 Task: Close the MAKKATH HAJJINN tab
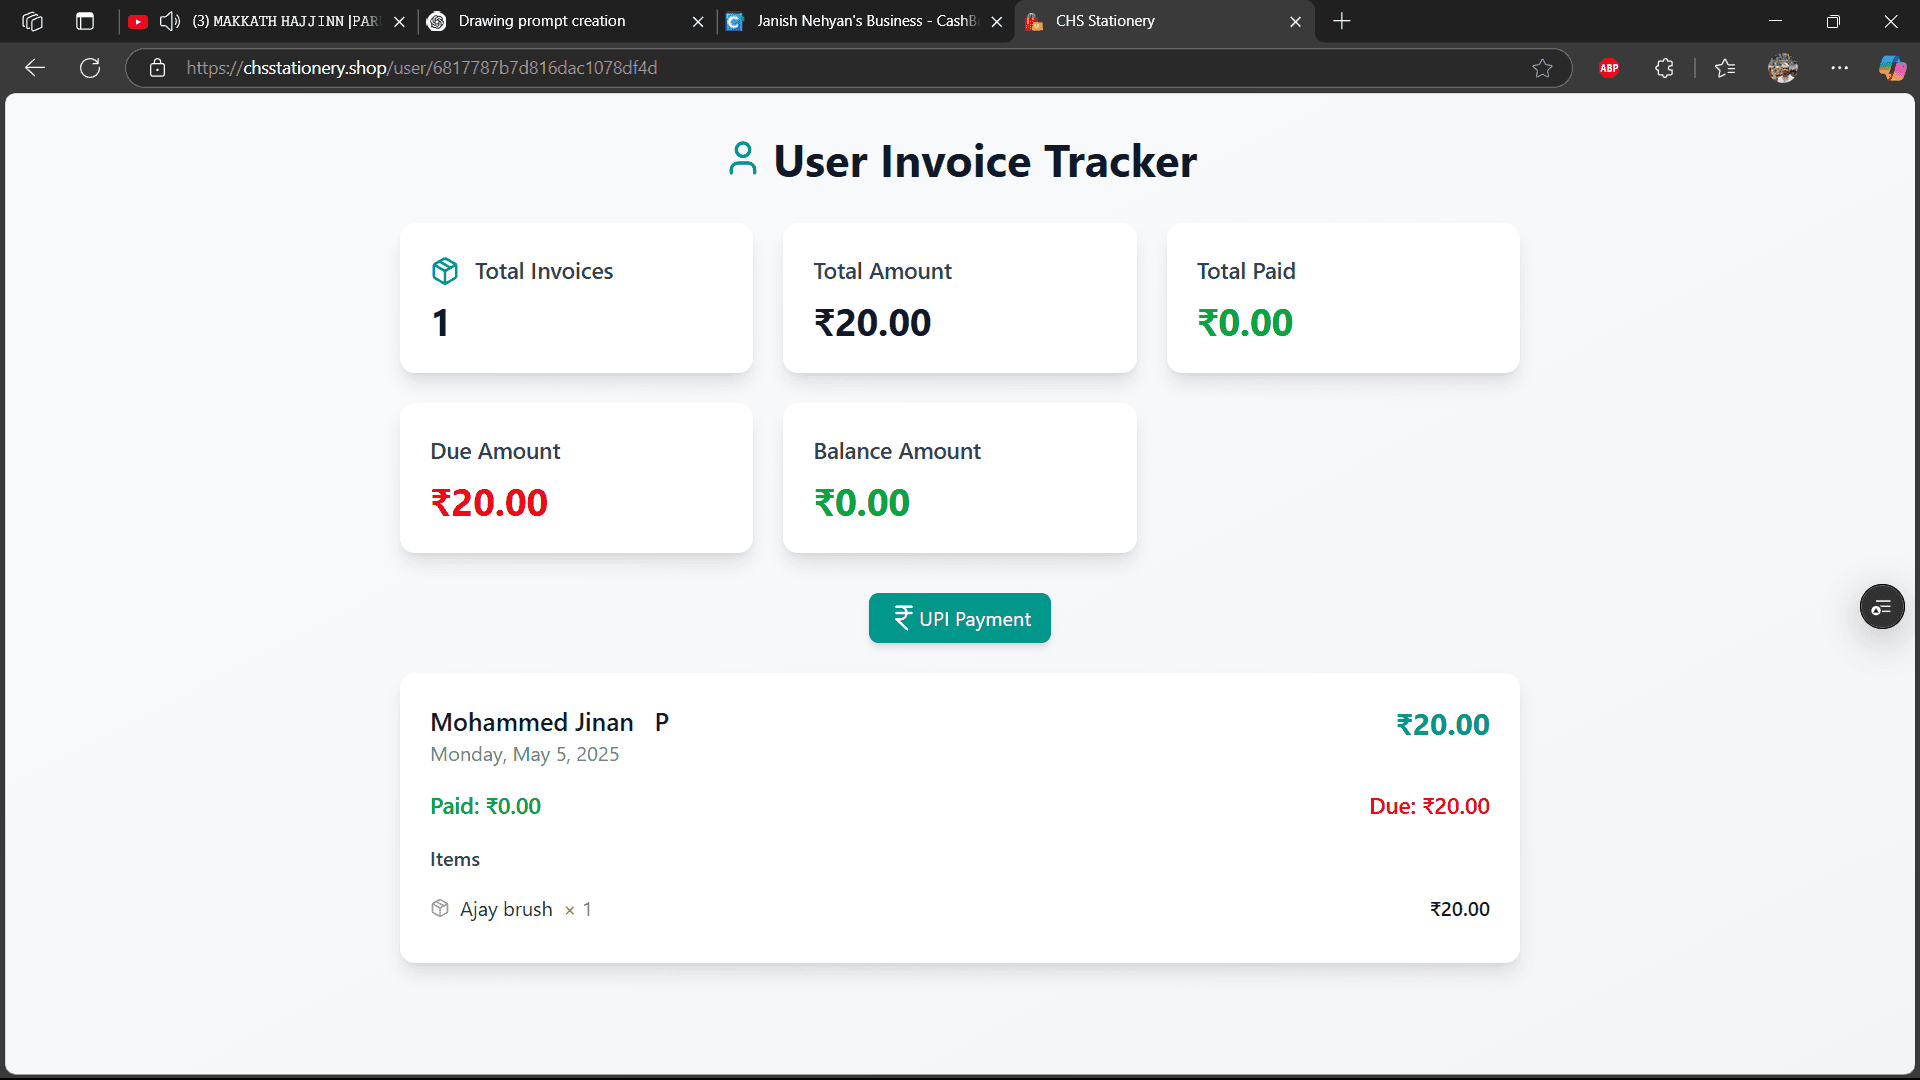(399, 21)
